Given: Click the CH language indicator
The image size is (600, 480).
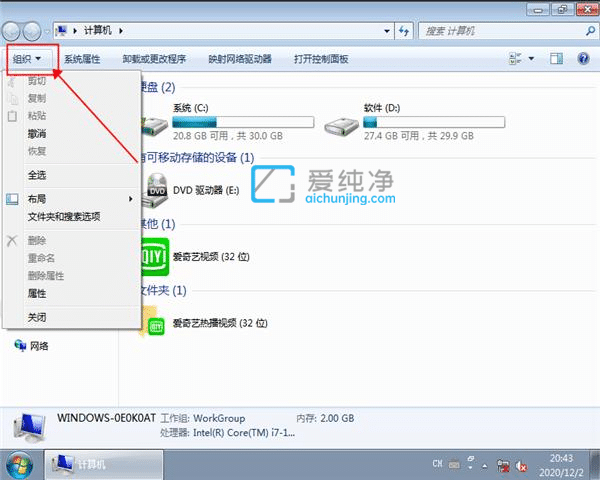Looking at the screenshot, I should coord(437,464).
